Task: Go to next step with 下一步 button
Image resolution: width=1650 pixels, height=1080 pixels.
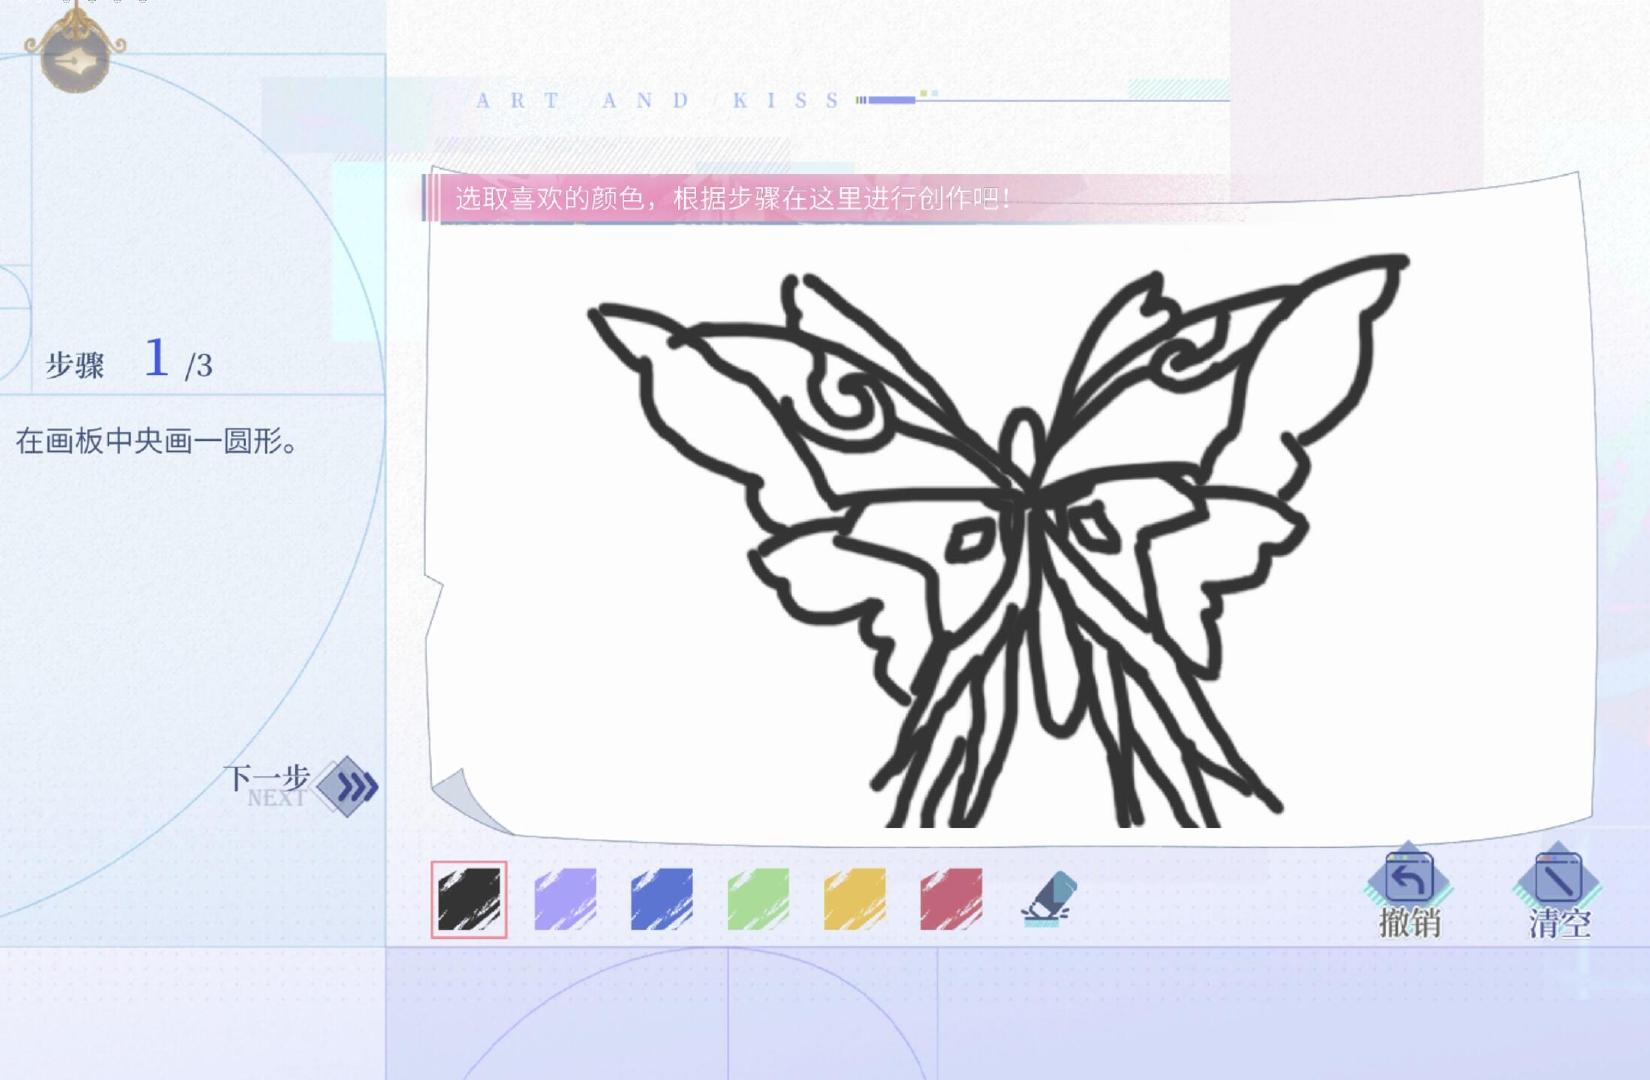Action: pyautogui.click(x=300, y=785)
